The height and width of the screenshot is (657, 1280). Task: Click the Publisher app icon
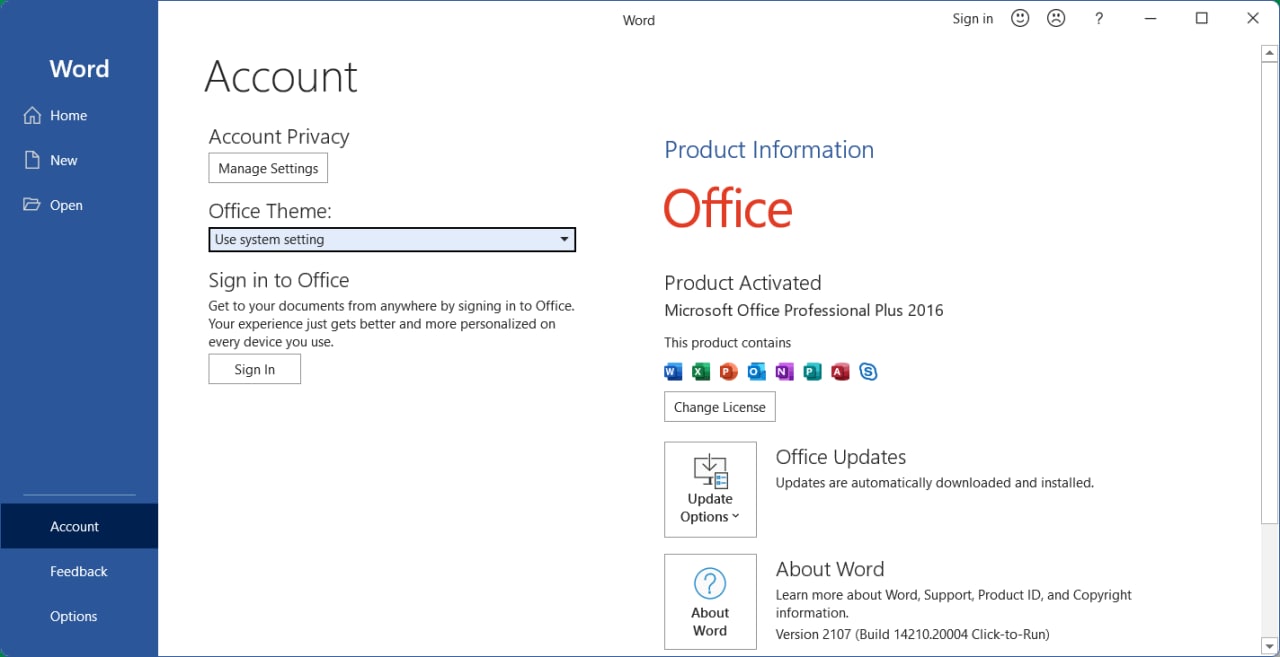click(813, 372)
